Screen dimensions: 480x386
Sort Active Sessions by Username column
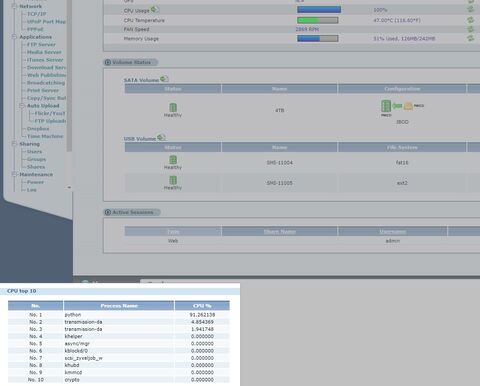click(x=392, y=231)
